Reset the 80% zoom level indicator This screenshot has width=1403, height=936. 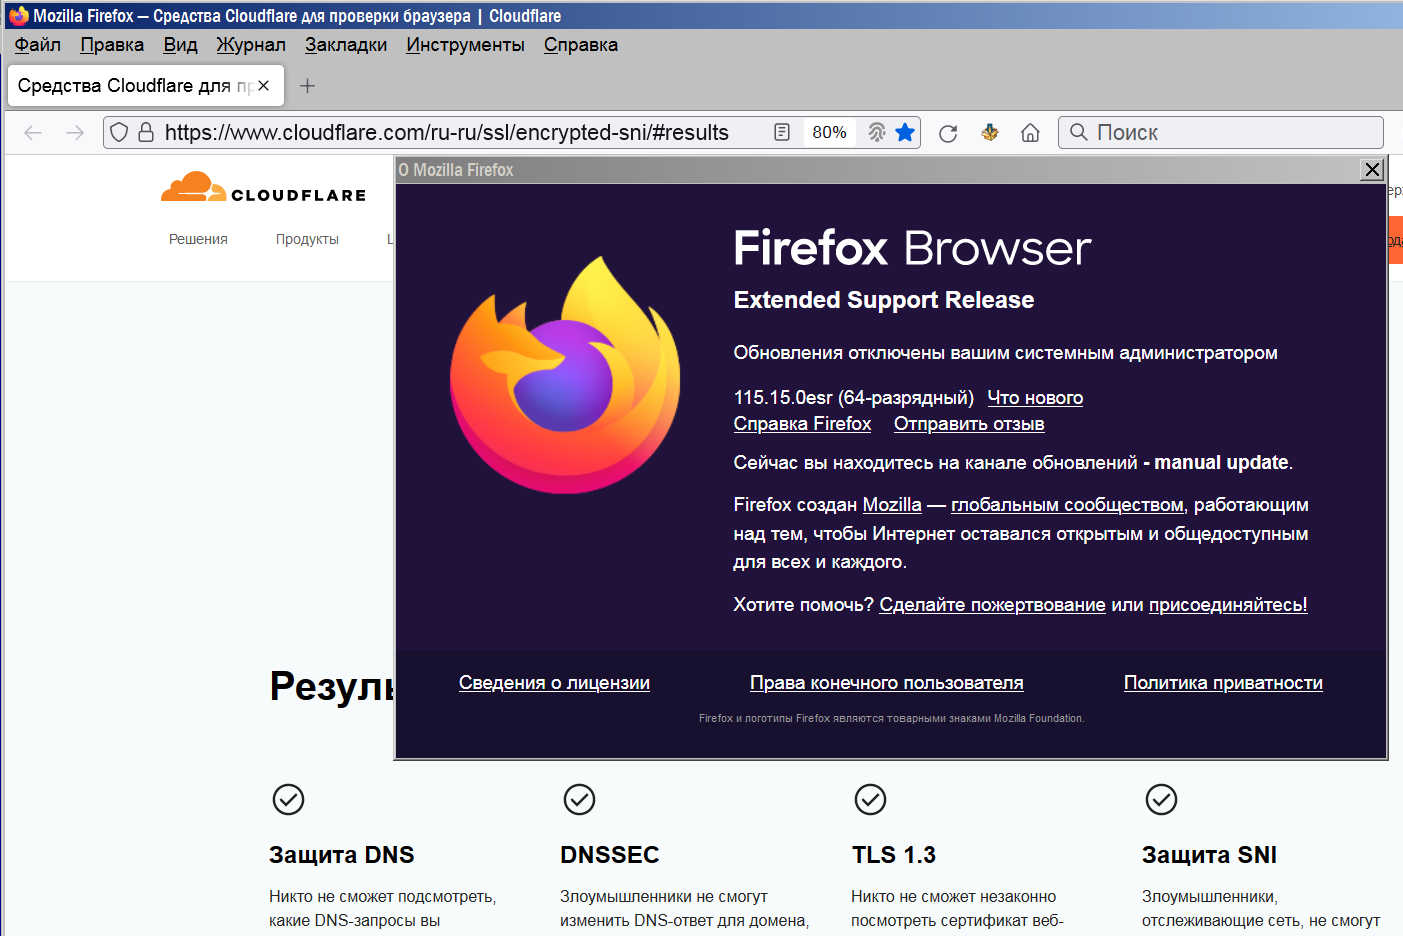click(x=829, y=132)
